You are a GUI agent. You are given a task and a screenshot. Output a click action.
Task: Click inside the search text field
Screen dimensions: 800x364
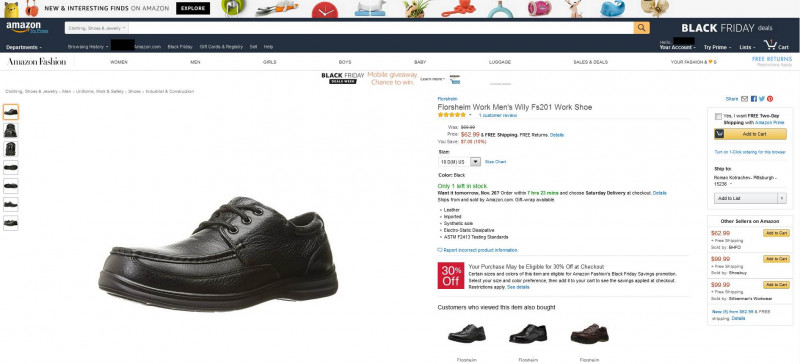pyautogui.click(x=381, y=28)
